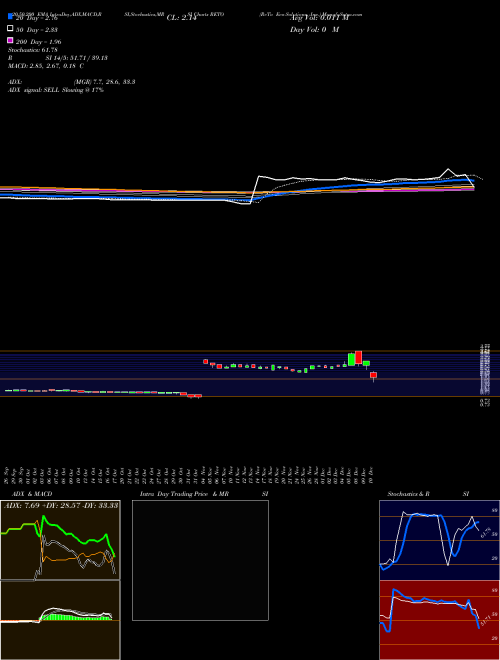Click the '26 Sep' first date axis label
This screenshot has height=660, width=500.
pyautogui.click(x=7, y=476)
